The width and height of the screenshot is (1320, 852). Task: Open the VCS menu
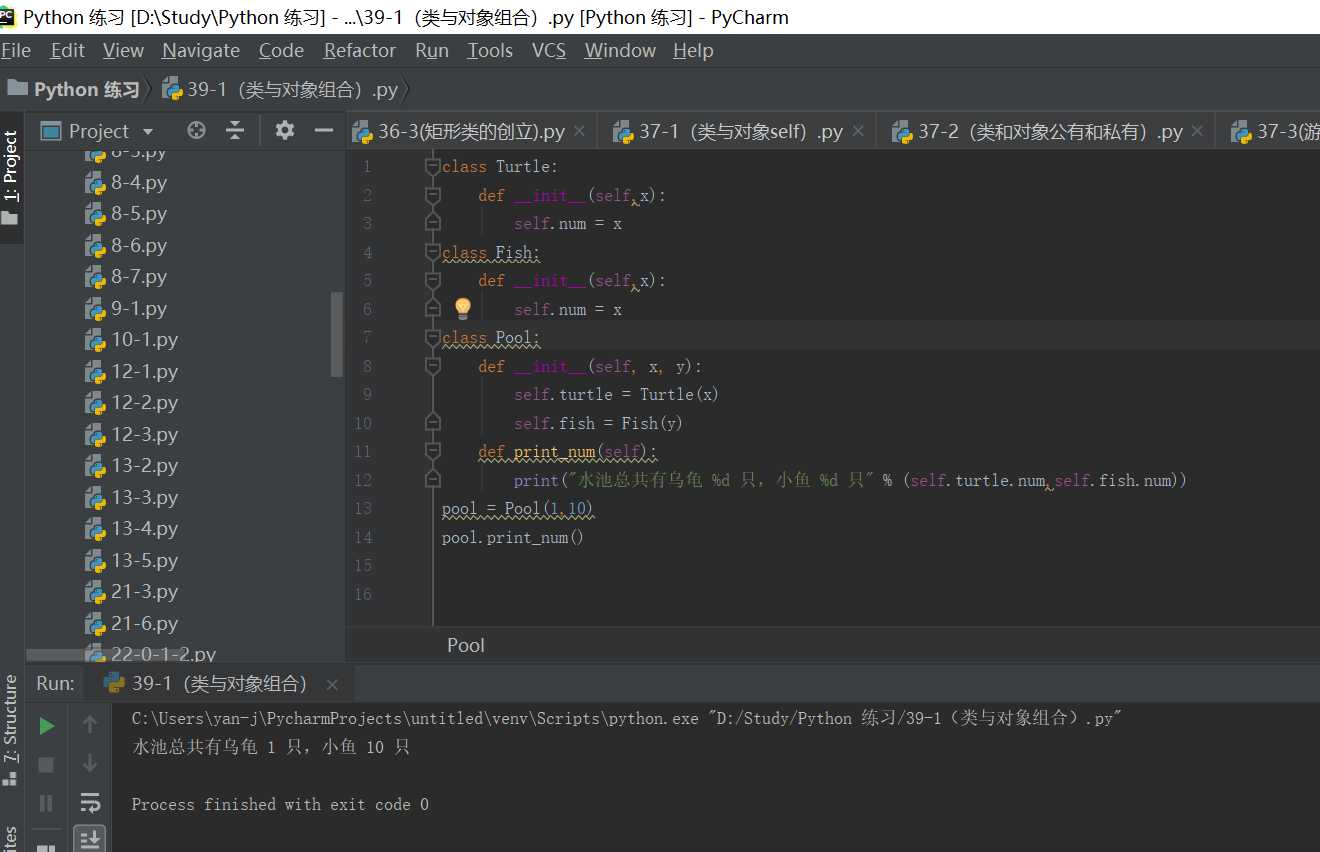pyautogui.click(x=549, y=50)
